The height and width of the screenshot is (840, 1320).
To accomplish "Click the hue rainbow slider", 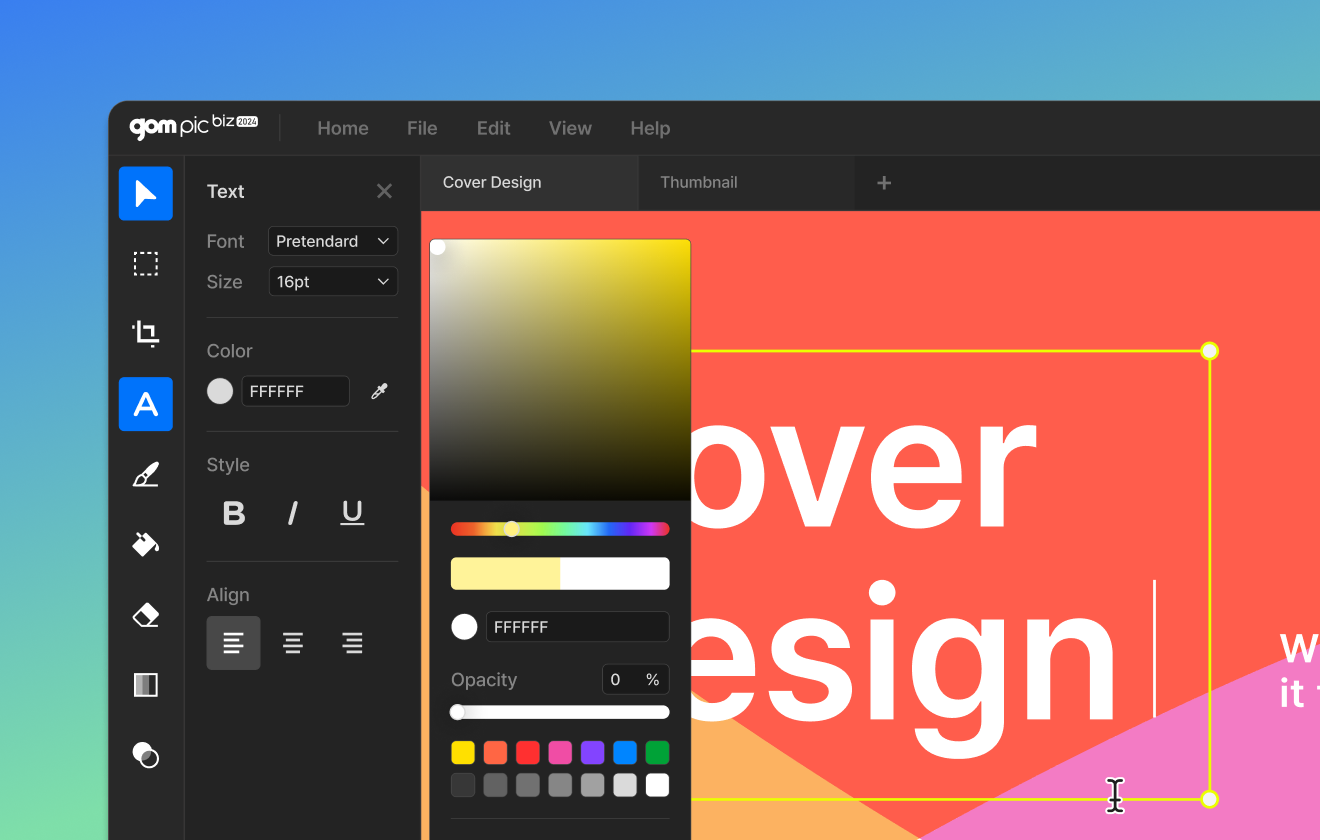I will (x=560, y=529).
